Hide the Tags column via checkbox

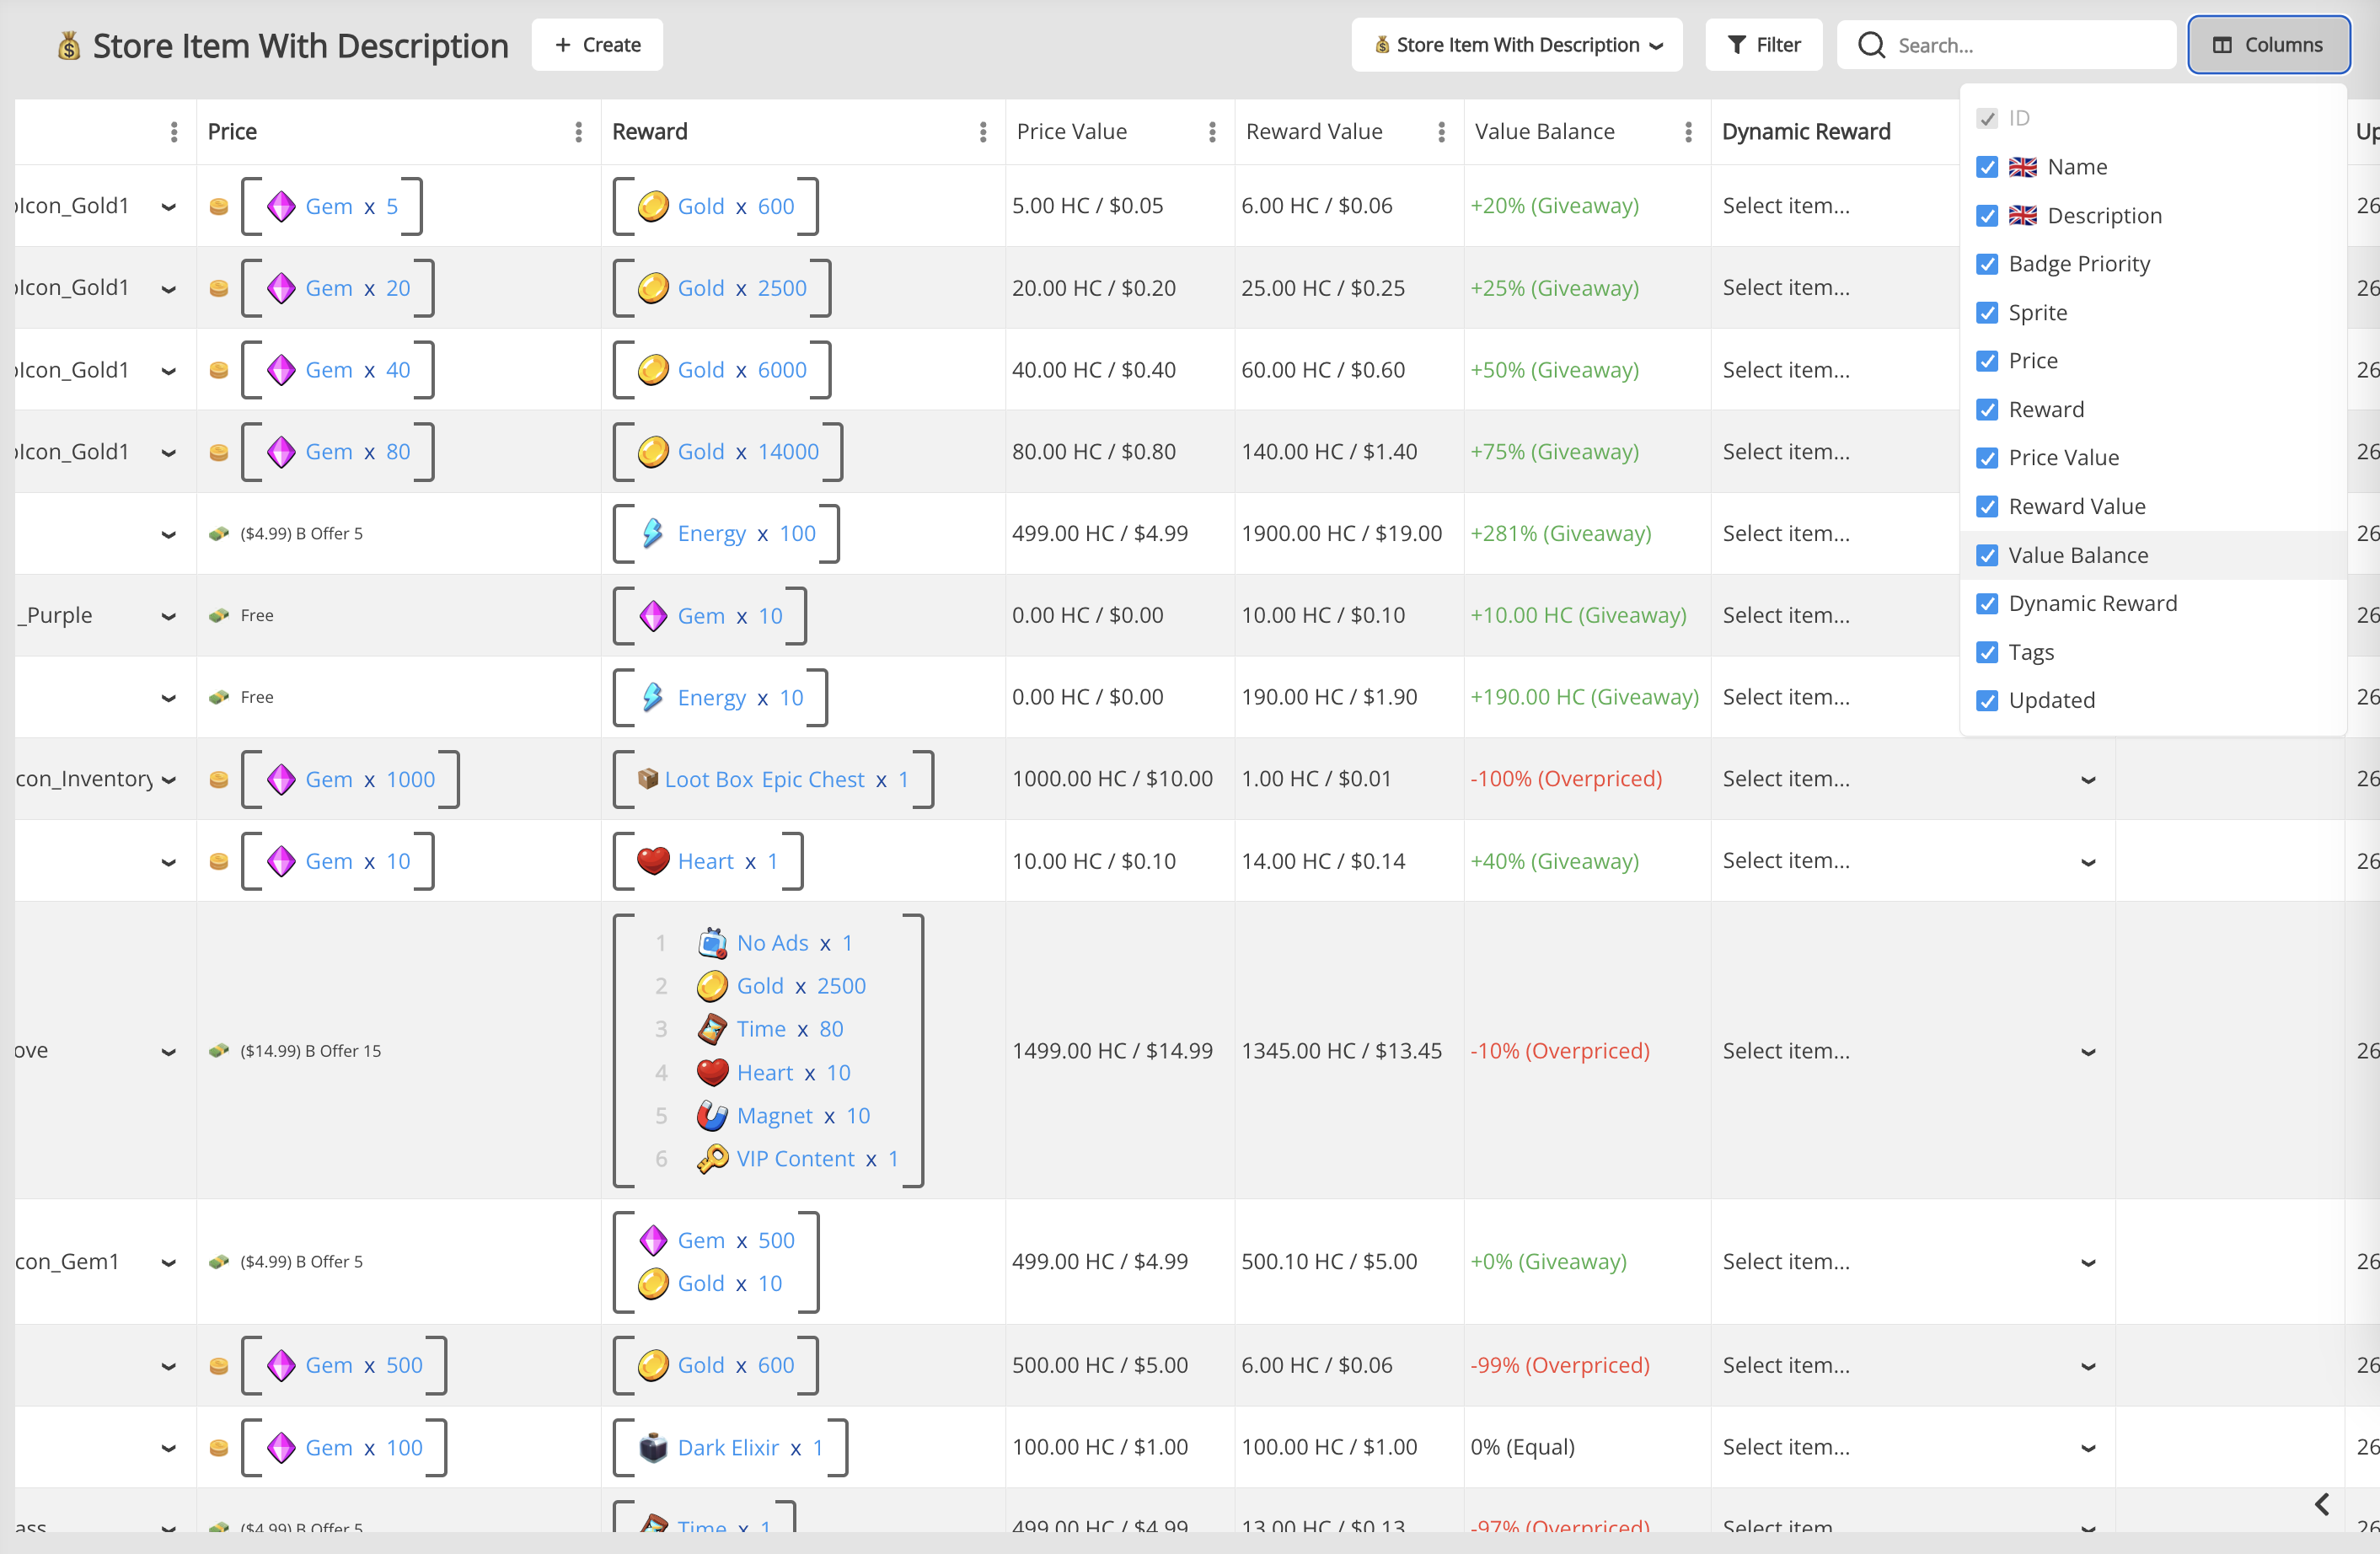[1987, 652]
